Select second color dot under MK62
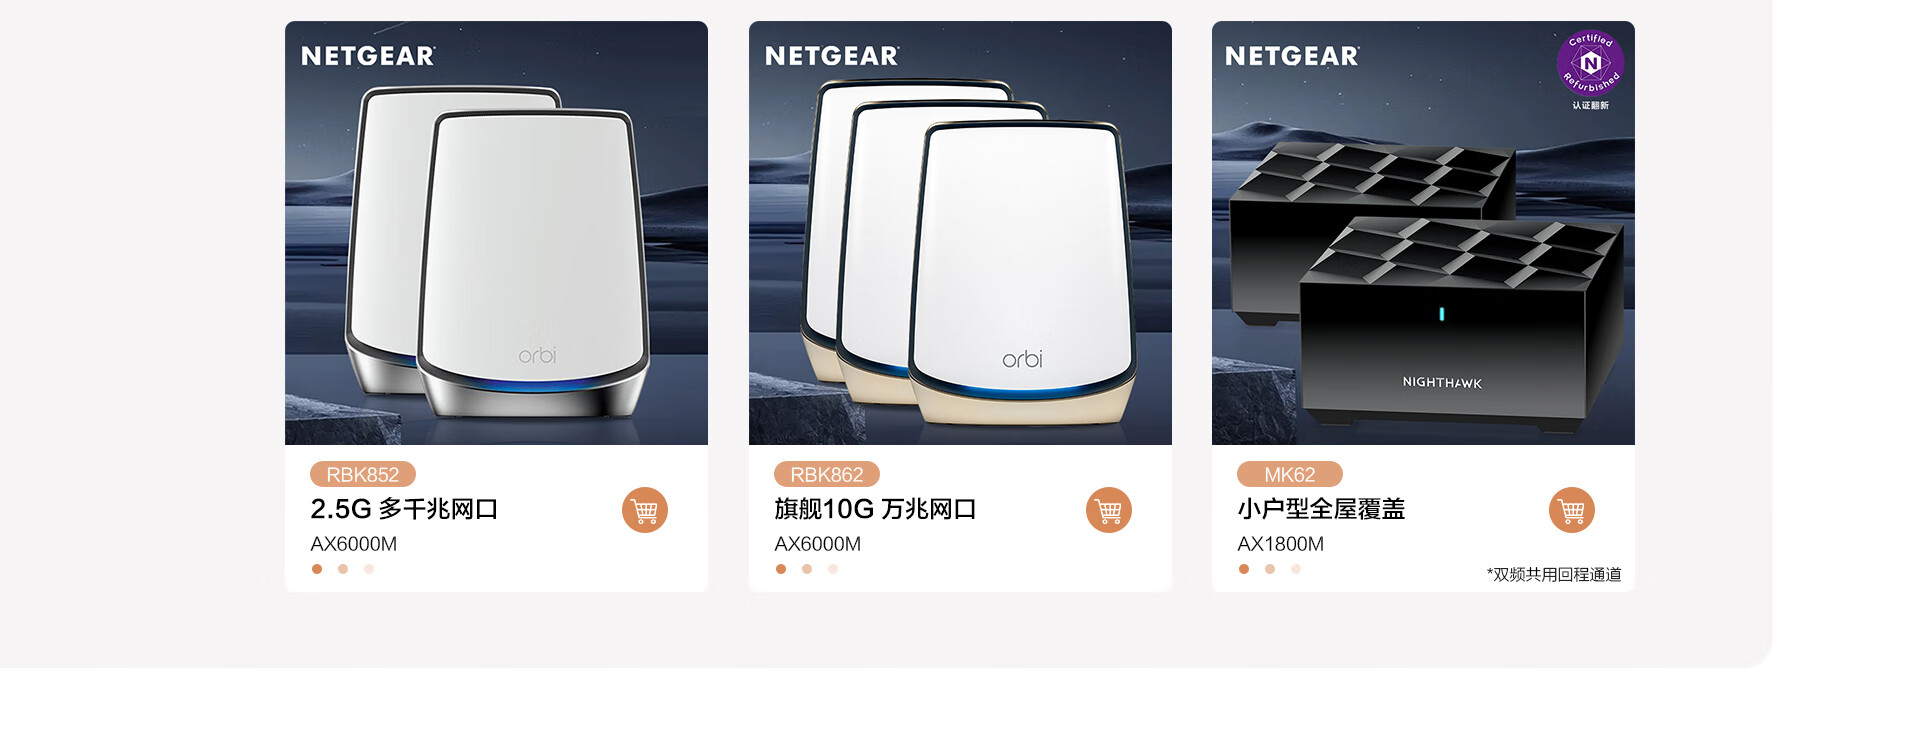Screen dimensions: 1920x746 [x=1270, y=569]
